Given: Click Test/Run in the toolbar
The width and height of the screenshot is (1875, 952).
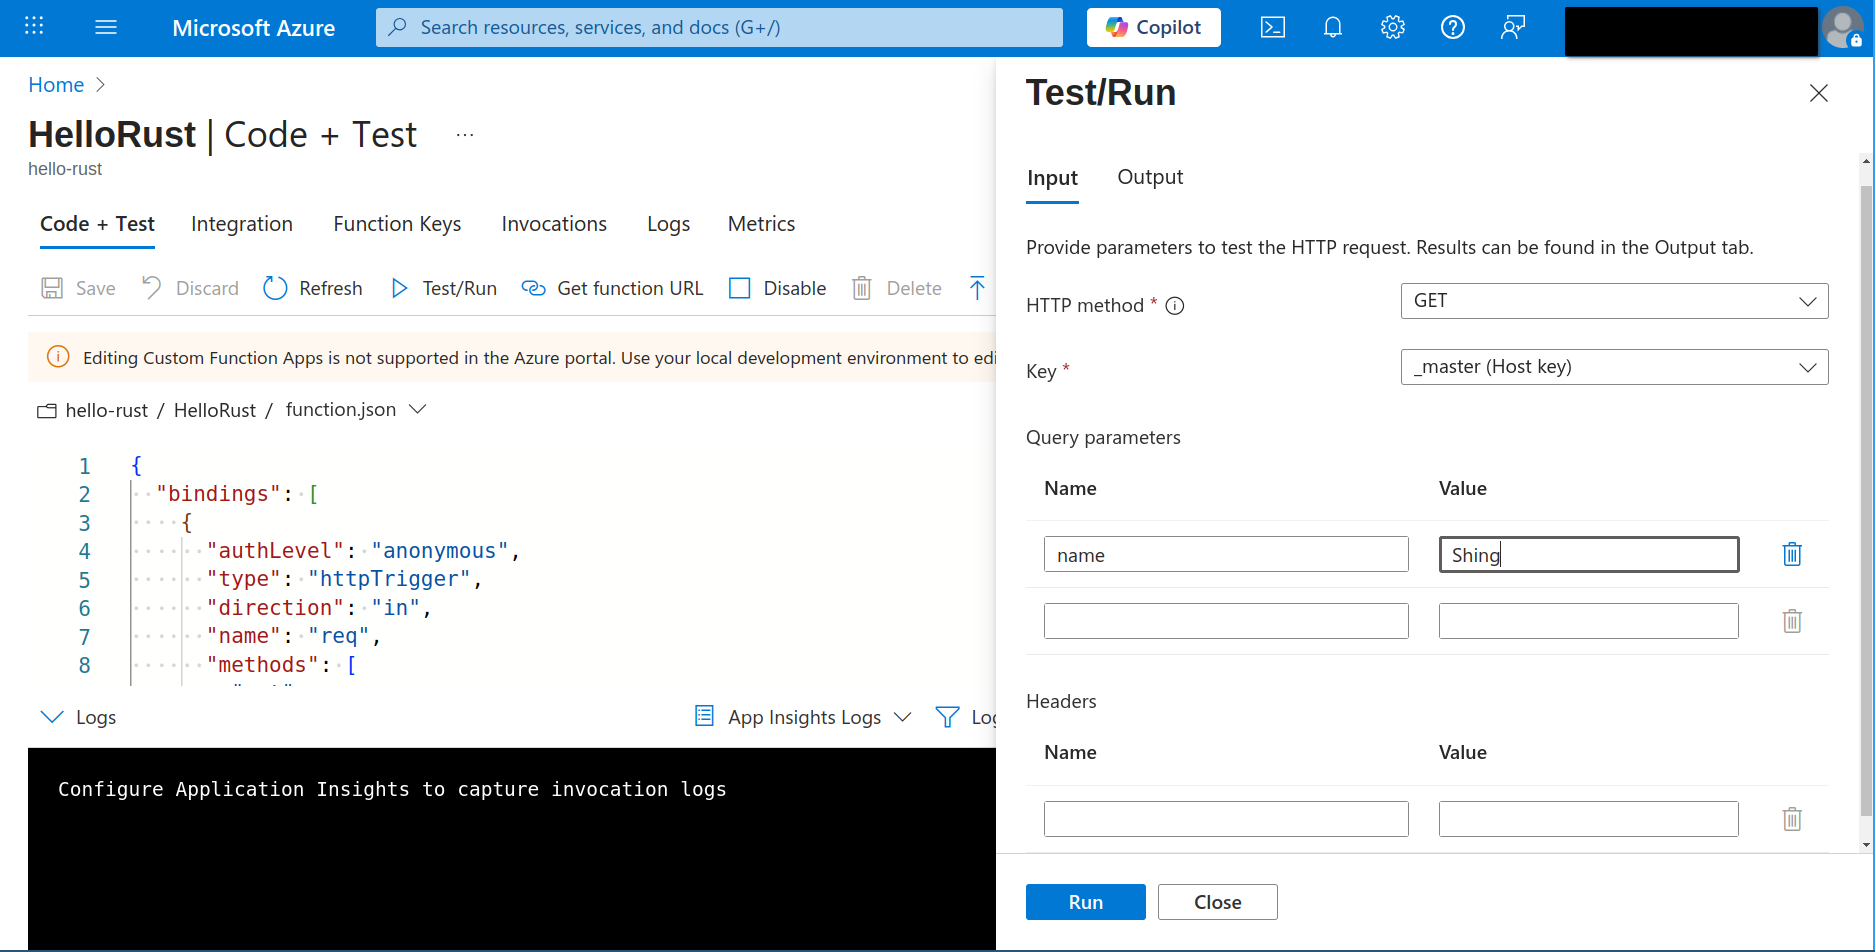Looking at the screenshot, I should (443, 288).
